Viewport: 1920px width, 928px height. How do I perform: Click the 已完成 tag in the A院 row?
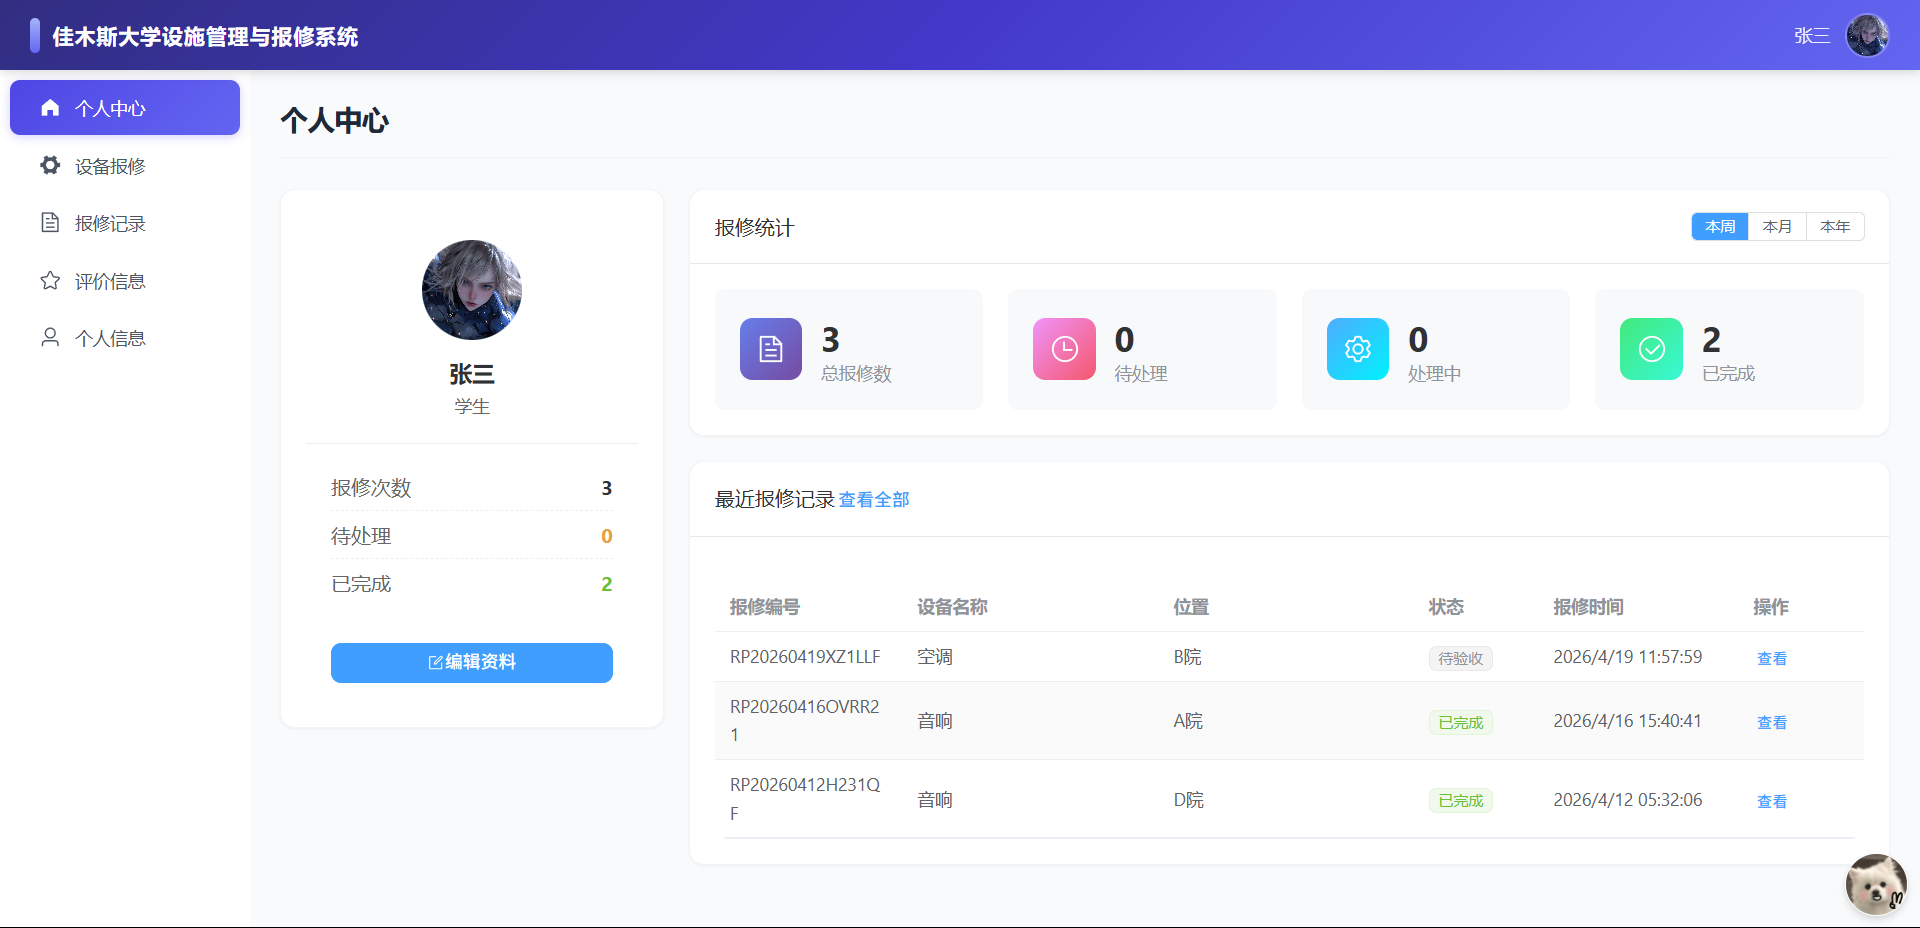coord(1461,722)
